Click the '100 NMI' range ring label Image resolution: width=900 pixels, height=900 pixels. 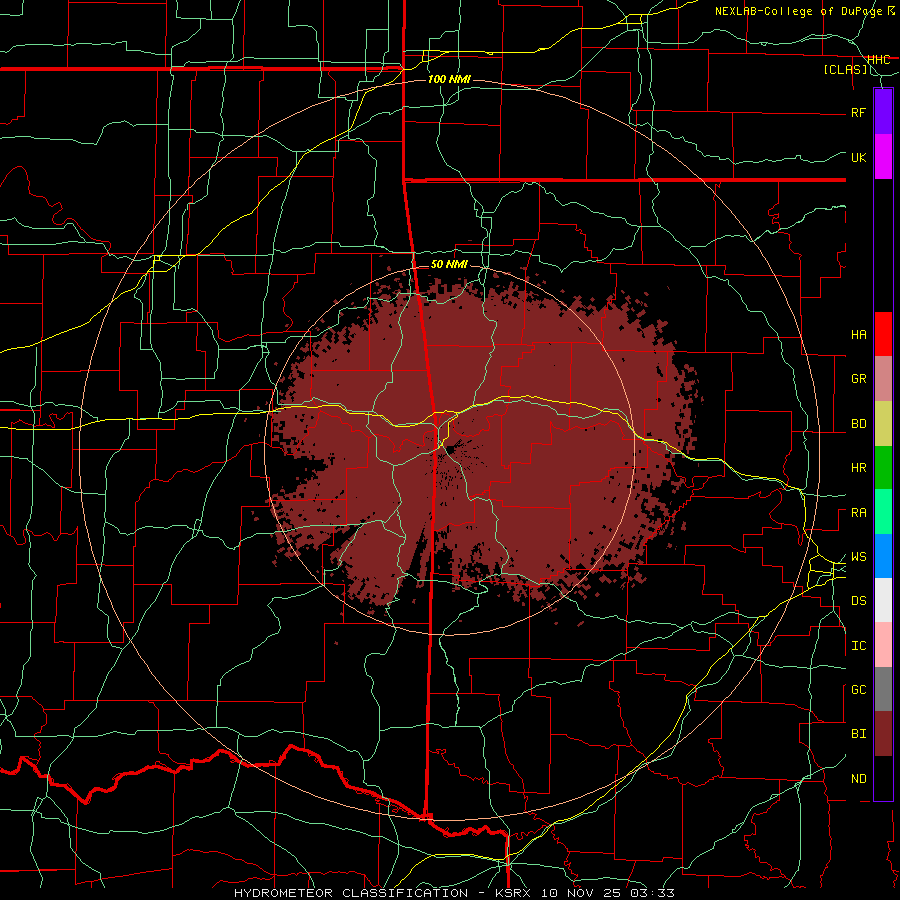tap(449, 79)
